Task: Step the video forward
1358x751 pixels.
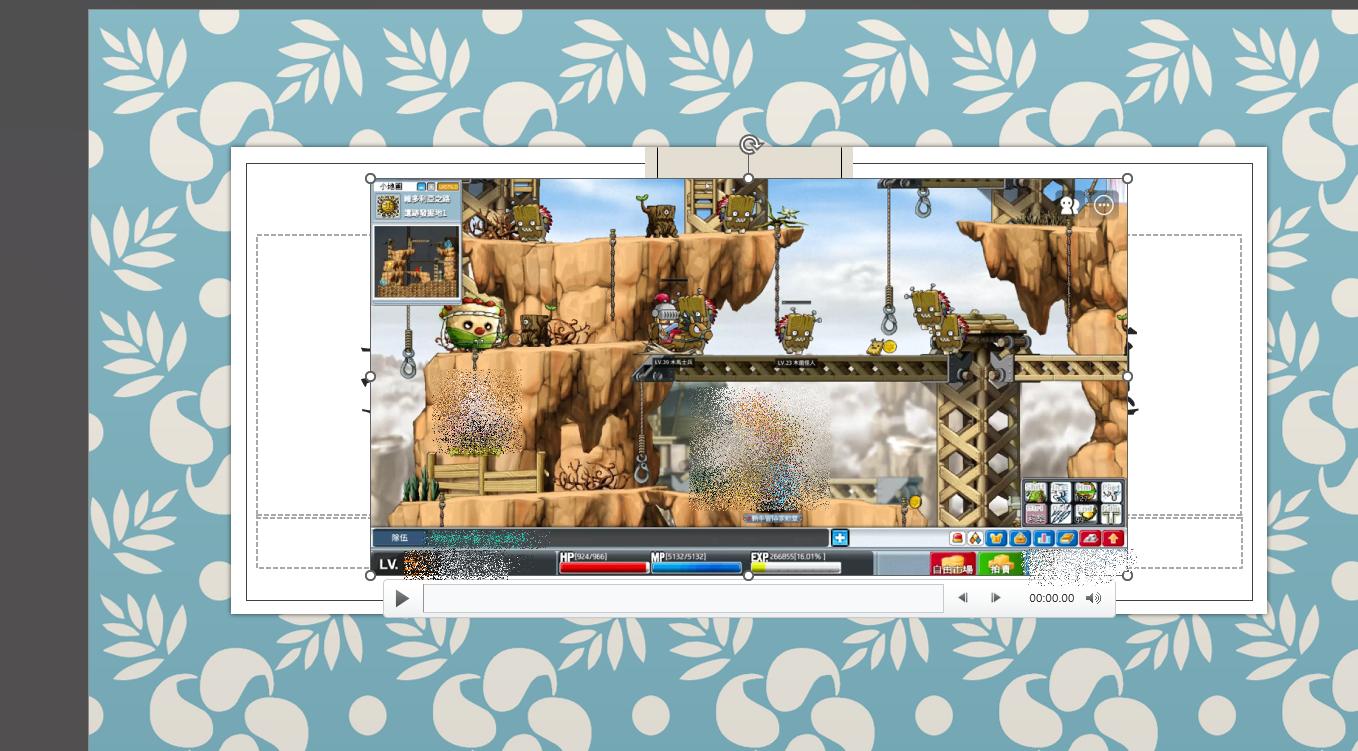Action: click(995, 598)
